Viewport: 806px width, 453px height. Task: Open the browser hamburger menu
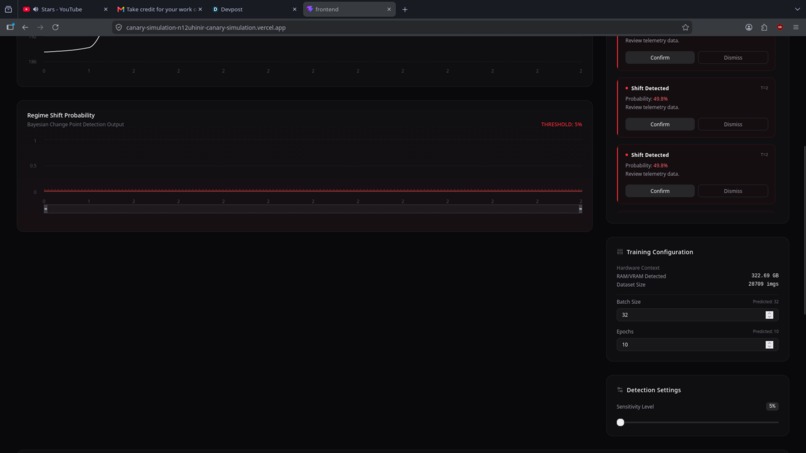796,27
